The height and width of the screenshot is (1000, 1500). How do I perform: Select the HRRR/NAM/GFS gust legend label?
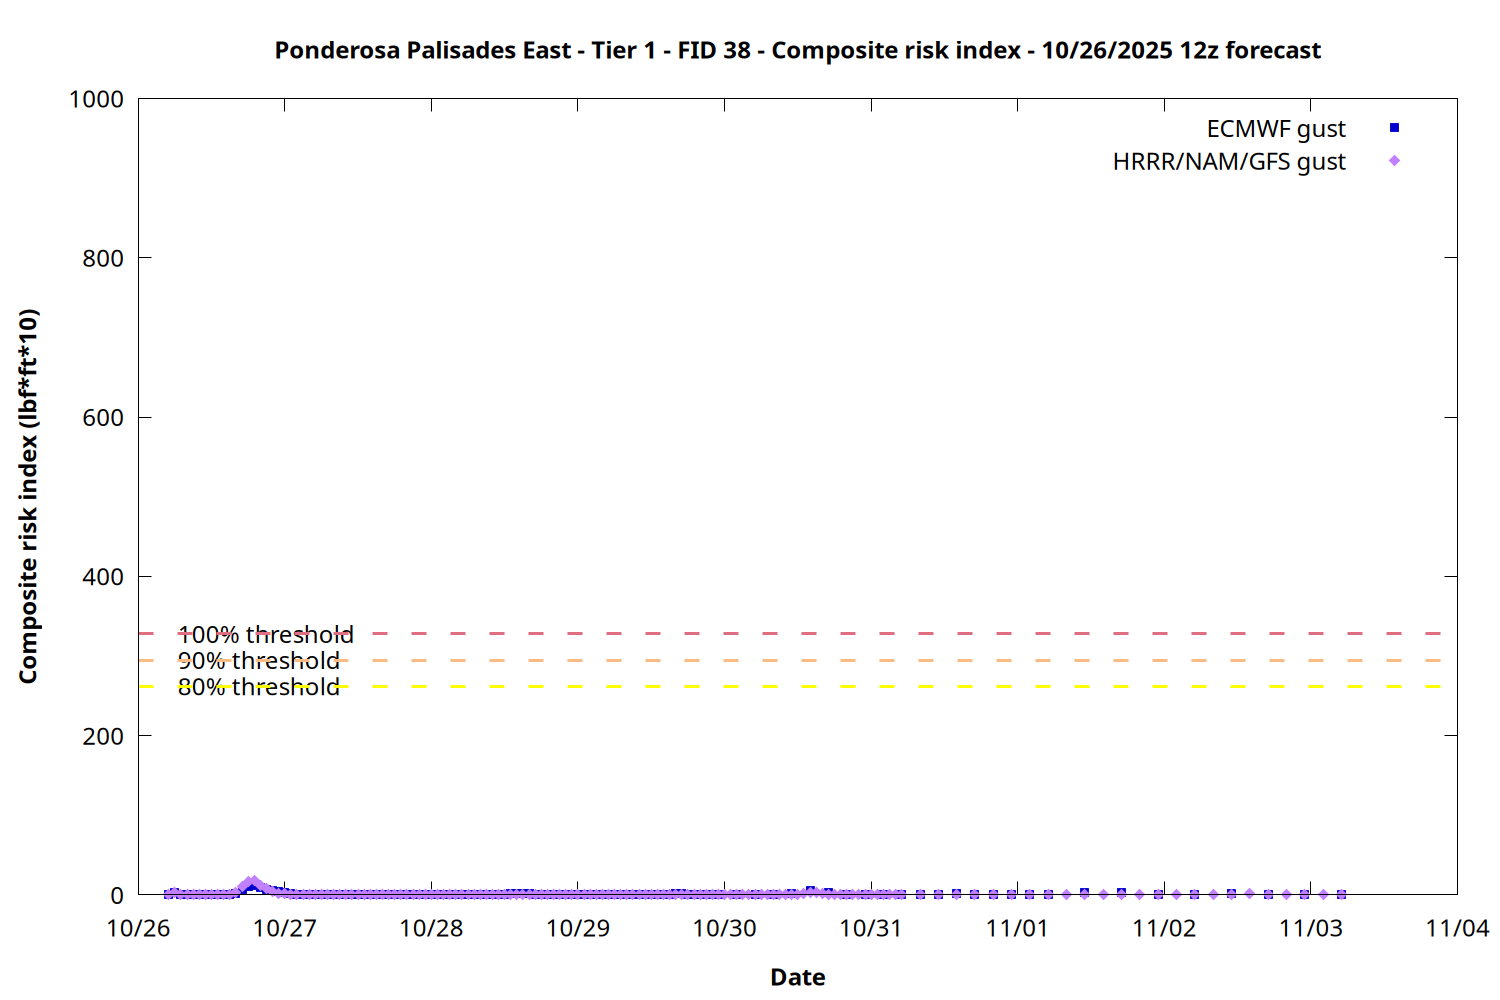tap(1228, 162)
